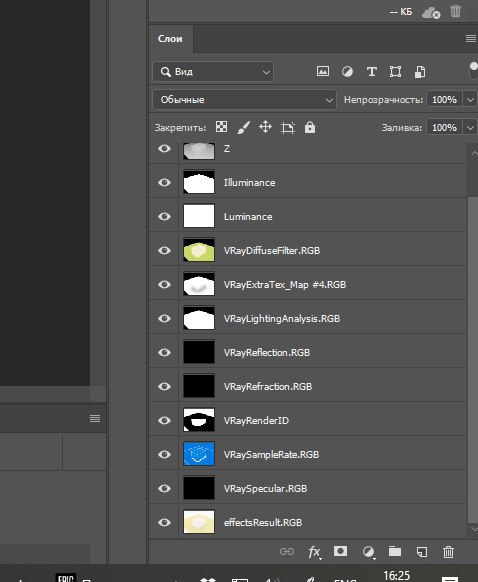Hide the VRaySpecular.RGB layer
The width and height of the screenshot is (478, 582).
pos(164,488)
